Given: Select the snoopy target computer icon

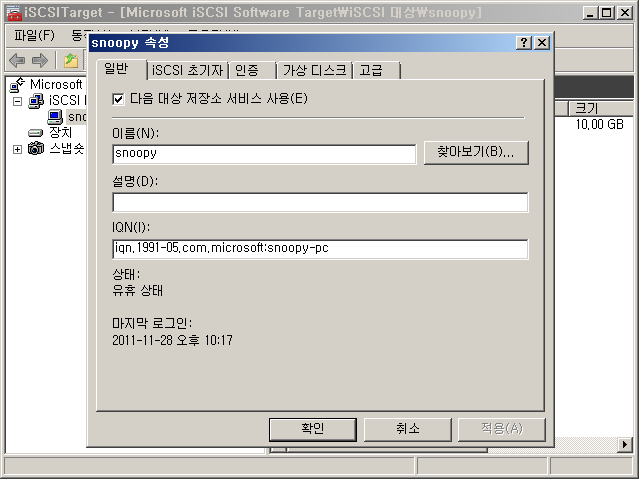Looking at the screenshot, I should click(x=55, y=117).
